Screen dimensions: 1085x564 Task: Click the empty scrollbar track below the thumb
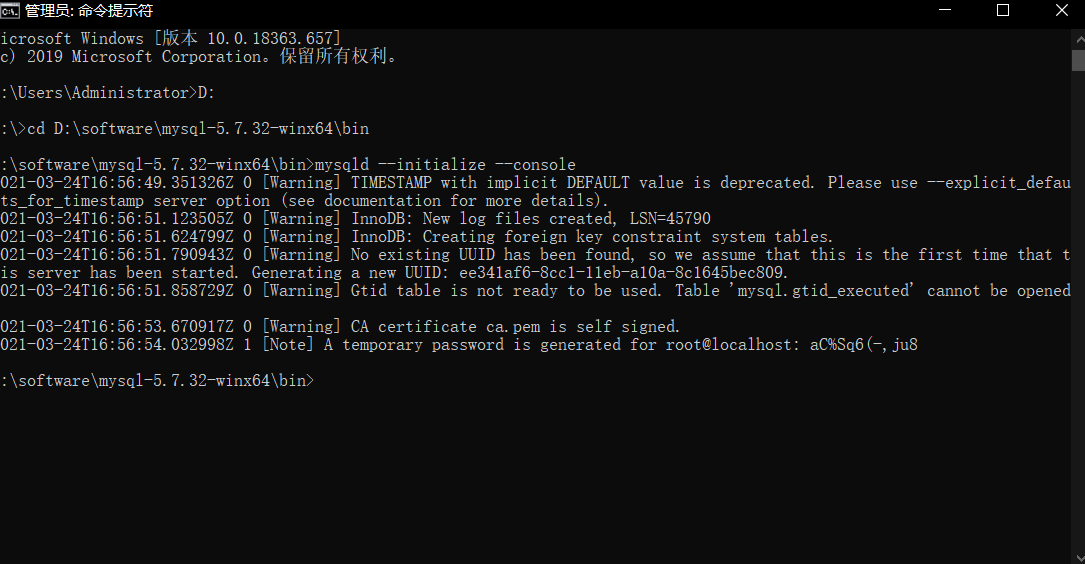[1078, 311]
